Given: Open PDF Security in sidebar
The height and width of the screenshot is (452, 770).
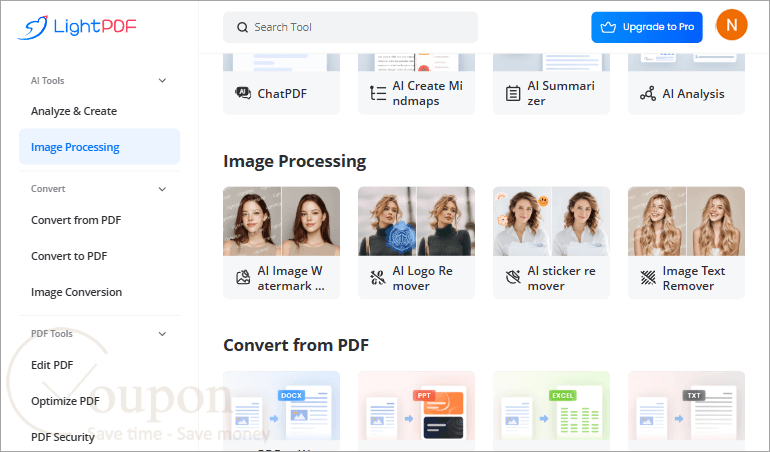Looking at the screenshot, I should point(62,437).
